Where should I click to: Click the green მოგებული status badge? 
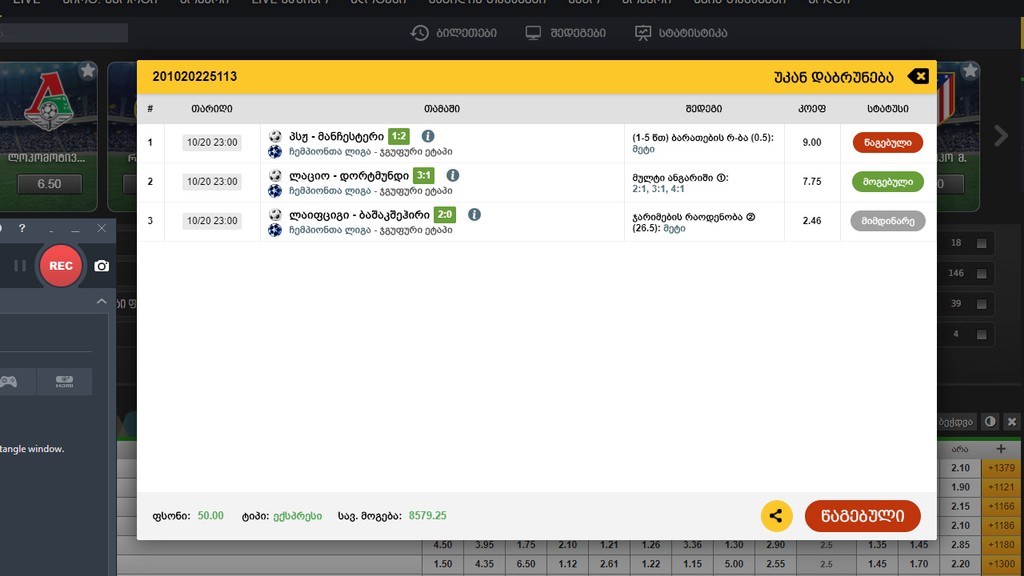888,182
